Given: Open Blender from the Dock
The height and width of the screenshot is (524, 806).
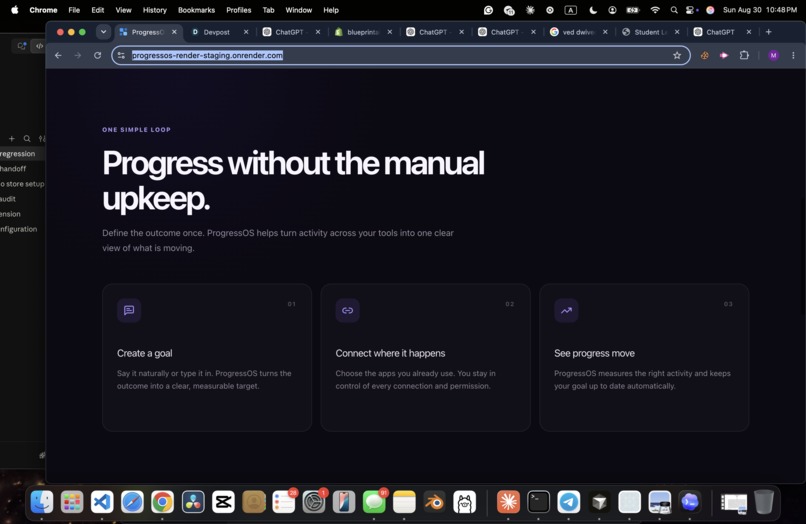Looking at the screenshot, I should point(434,501).
